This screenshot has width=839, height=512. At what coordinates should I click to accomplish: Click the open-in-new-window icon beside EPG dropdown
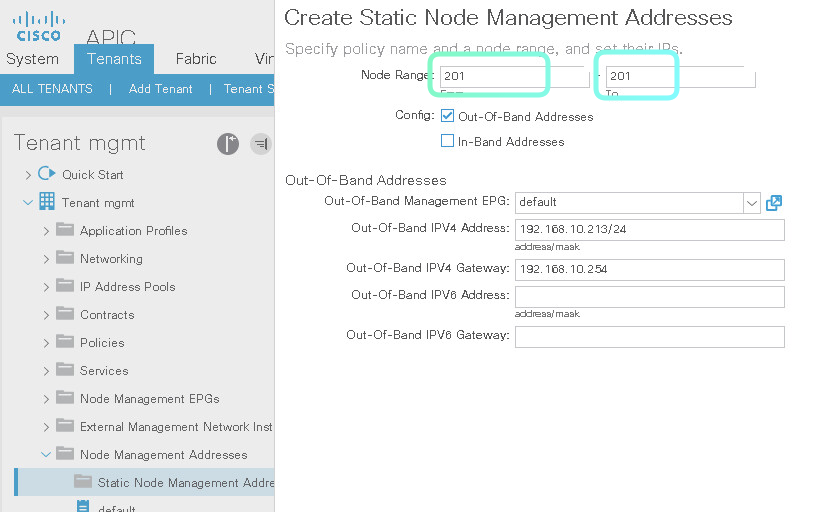(773, 203)
